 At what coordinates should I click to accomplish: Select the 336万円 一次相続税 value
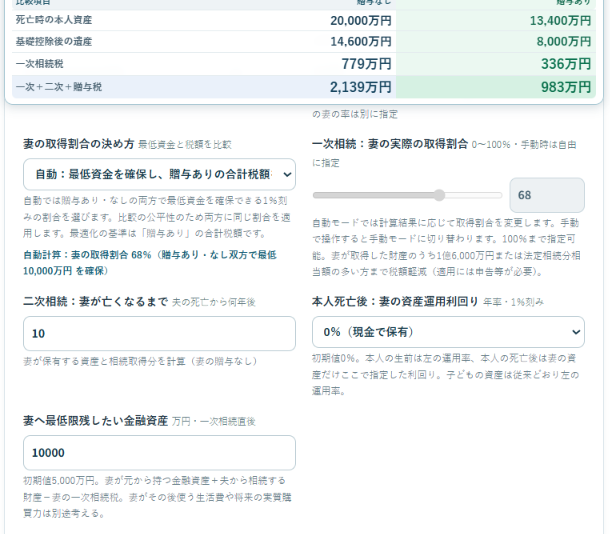(566, 64)
